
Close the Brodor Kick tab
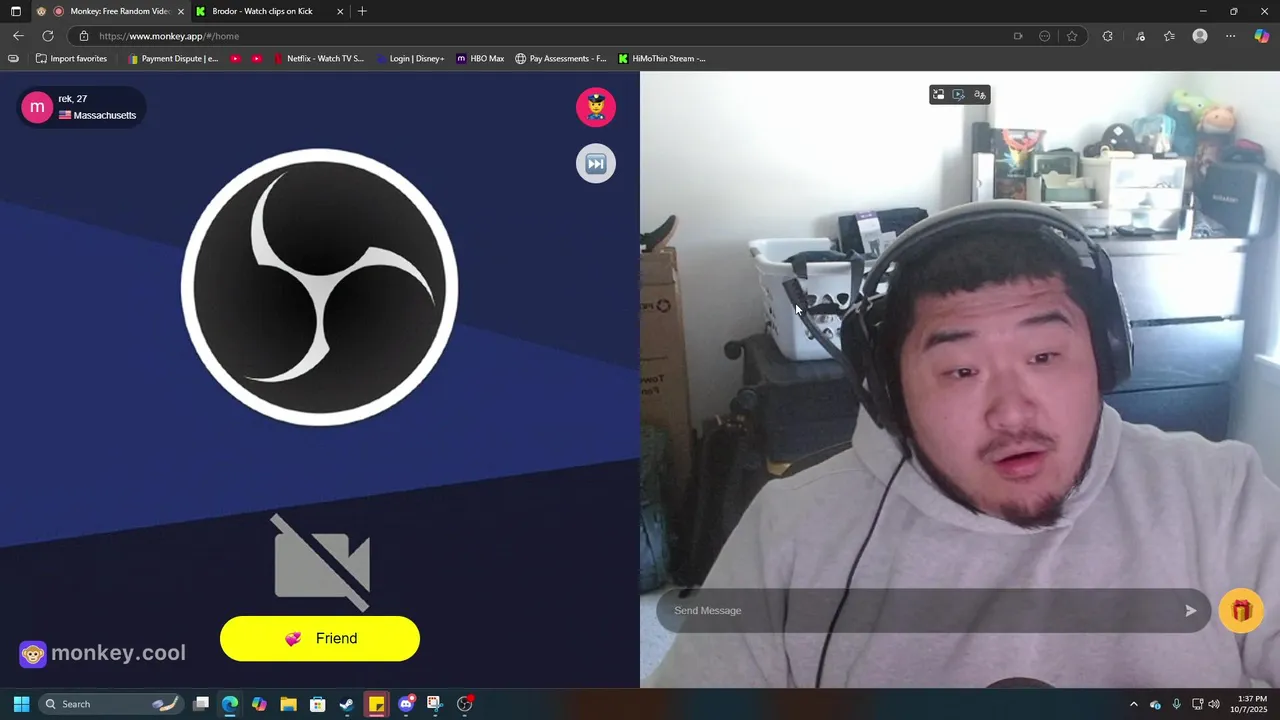340,11
